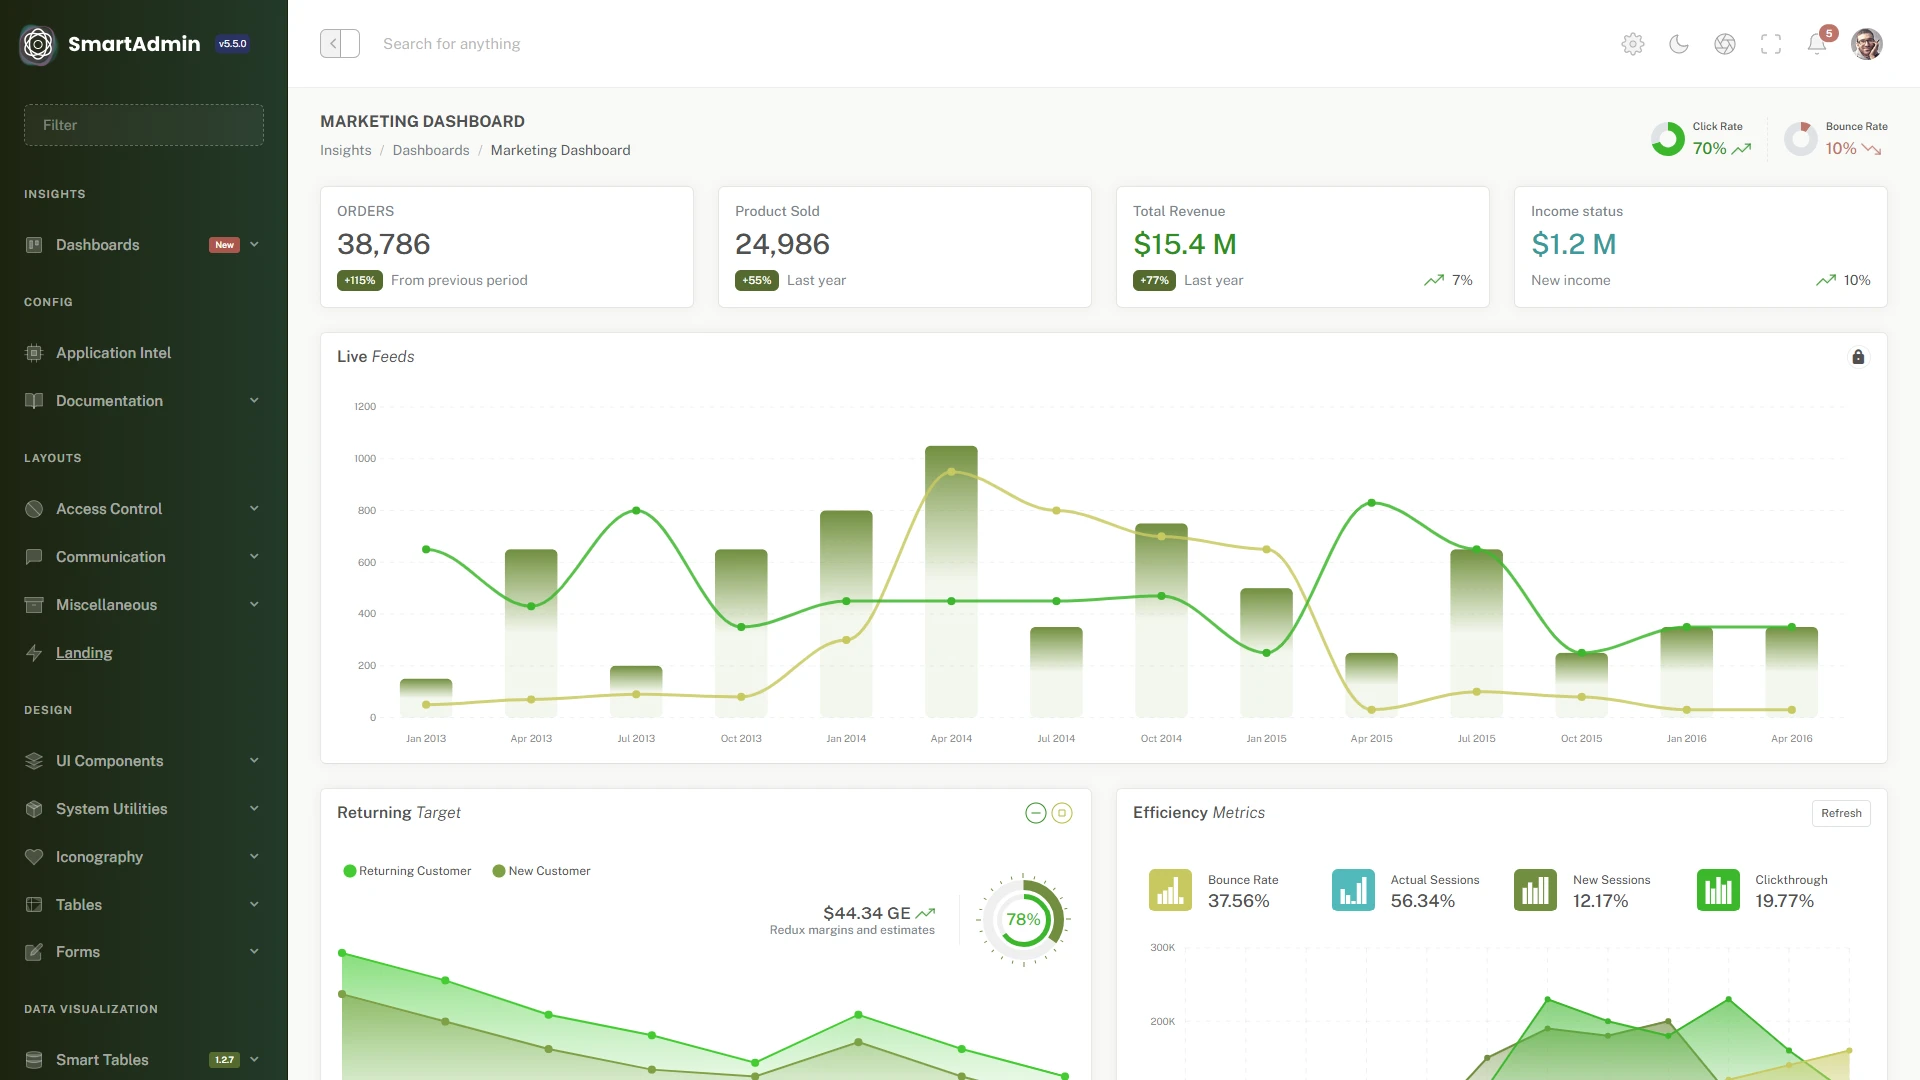Expand the Tables menu chevron
This screenshot has width=1920, height=1080.
254,905
